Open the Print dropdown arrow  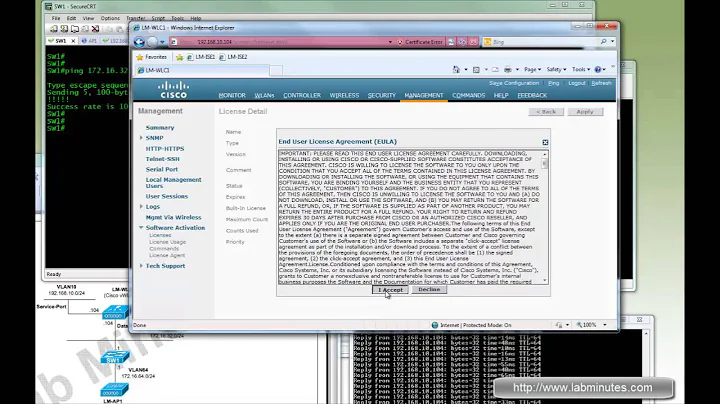pos(517,70)
